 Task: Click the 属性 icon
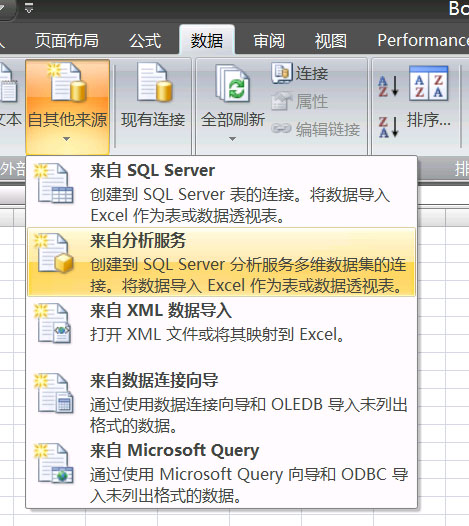[x=281, y=101]
